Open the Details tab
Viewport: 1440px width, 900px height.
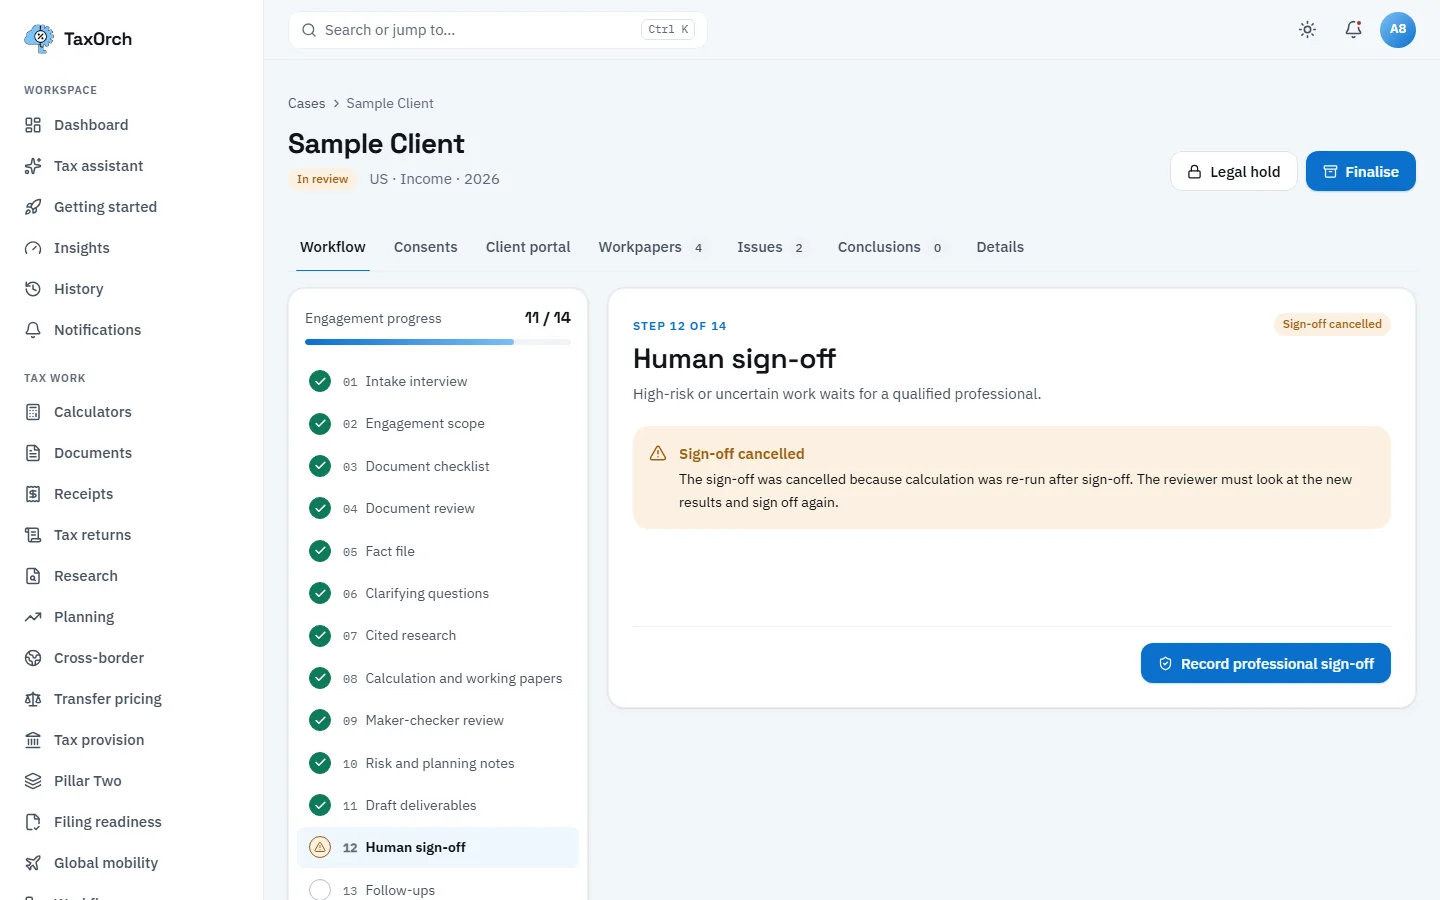click(1000, 247)
